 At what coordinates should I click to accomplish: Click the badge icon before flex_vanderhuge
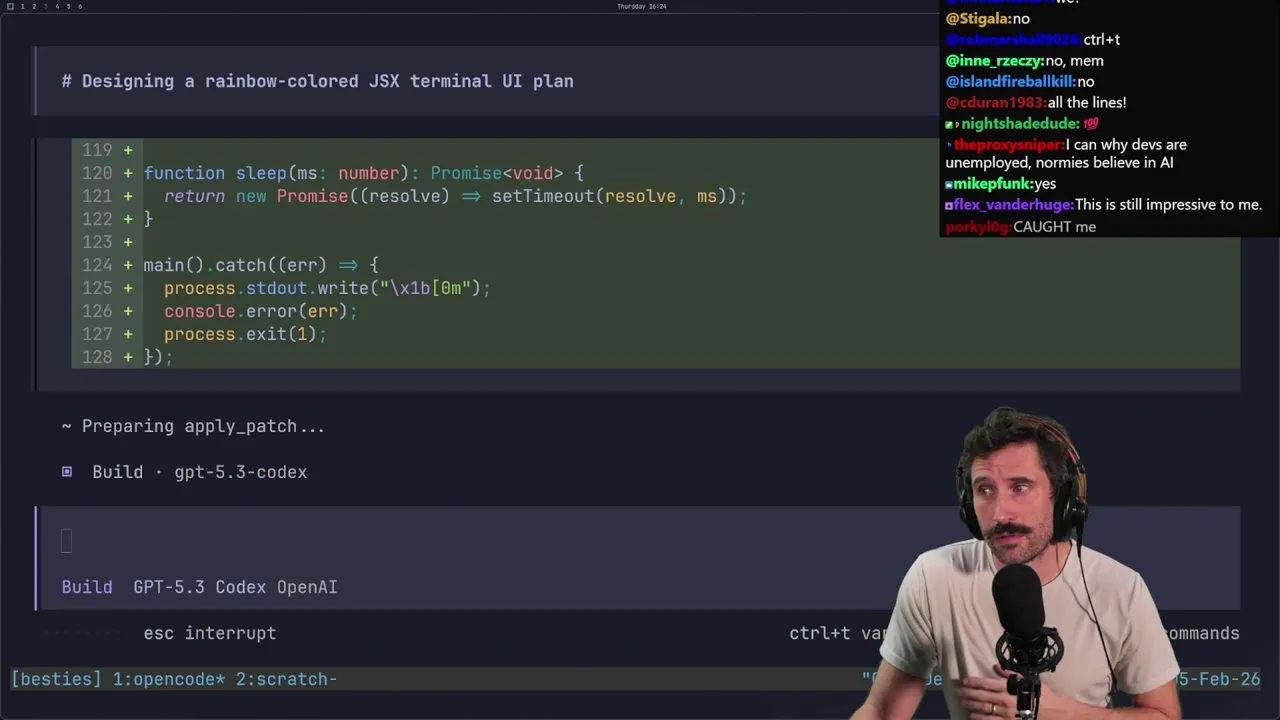(949, 206)
